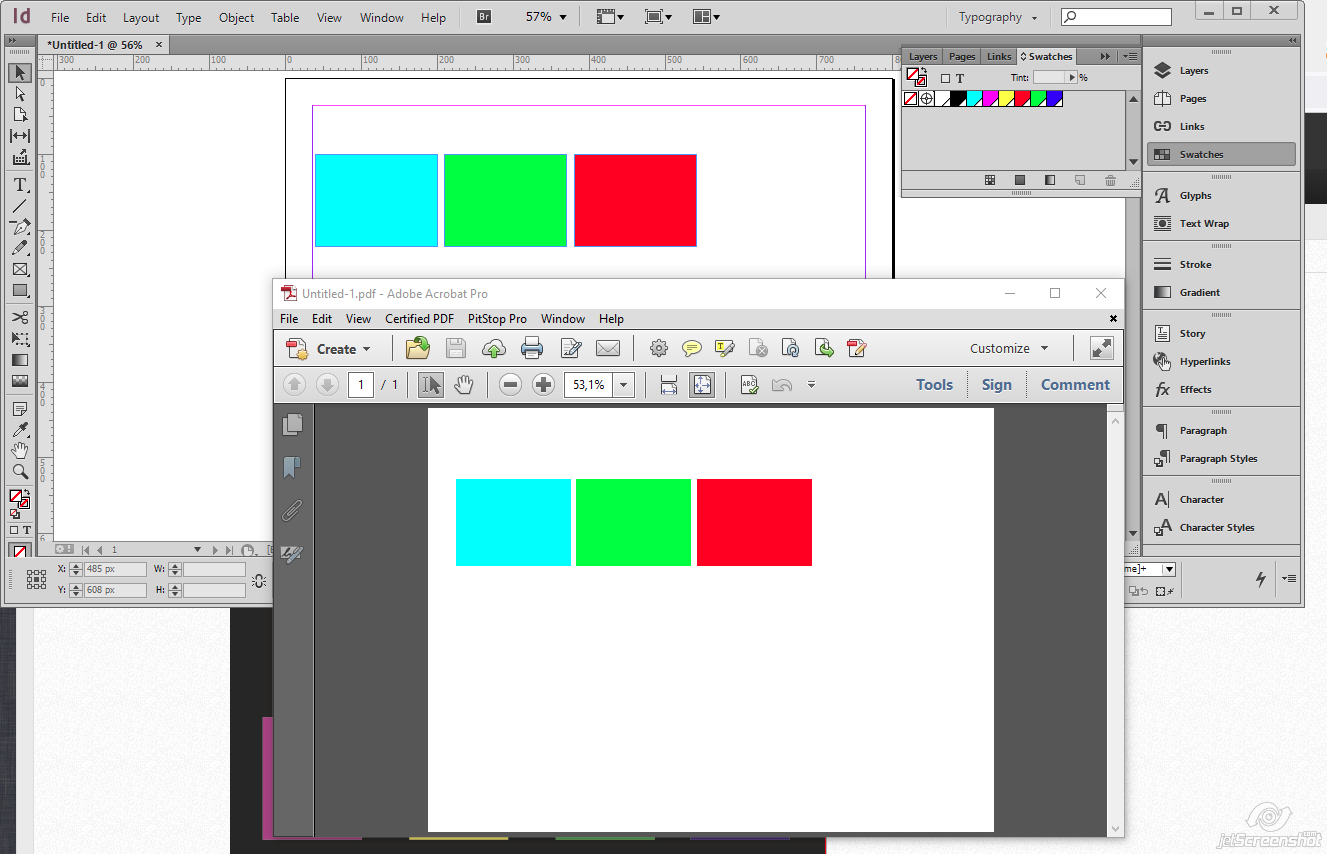Image resolution: width=1327 pixels, height=854 pixels.
Task: Choose the Line tool in InDesign
Action: coord(20,206)
